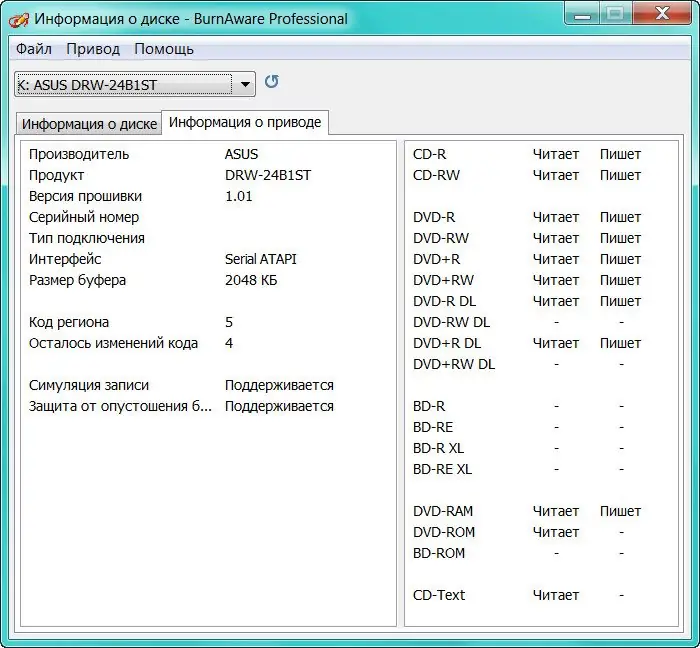Click the BD-RE row label
Screen dimensions: 700x648
[433, 427]
